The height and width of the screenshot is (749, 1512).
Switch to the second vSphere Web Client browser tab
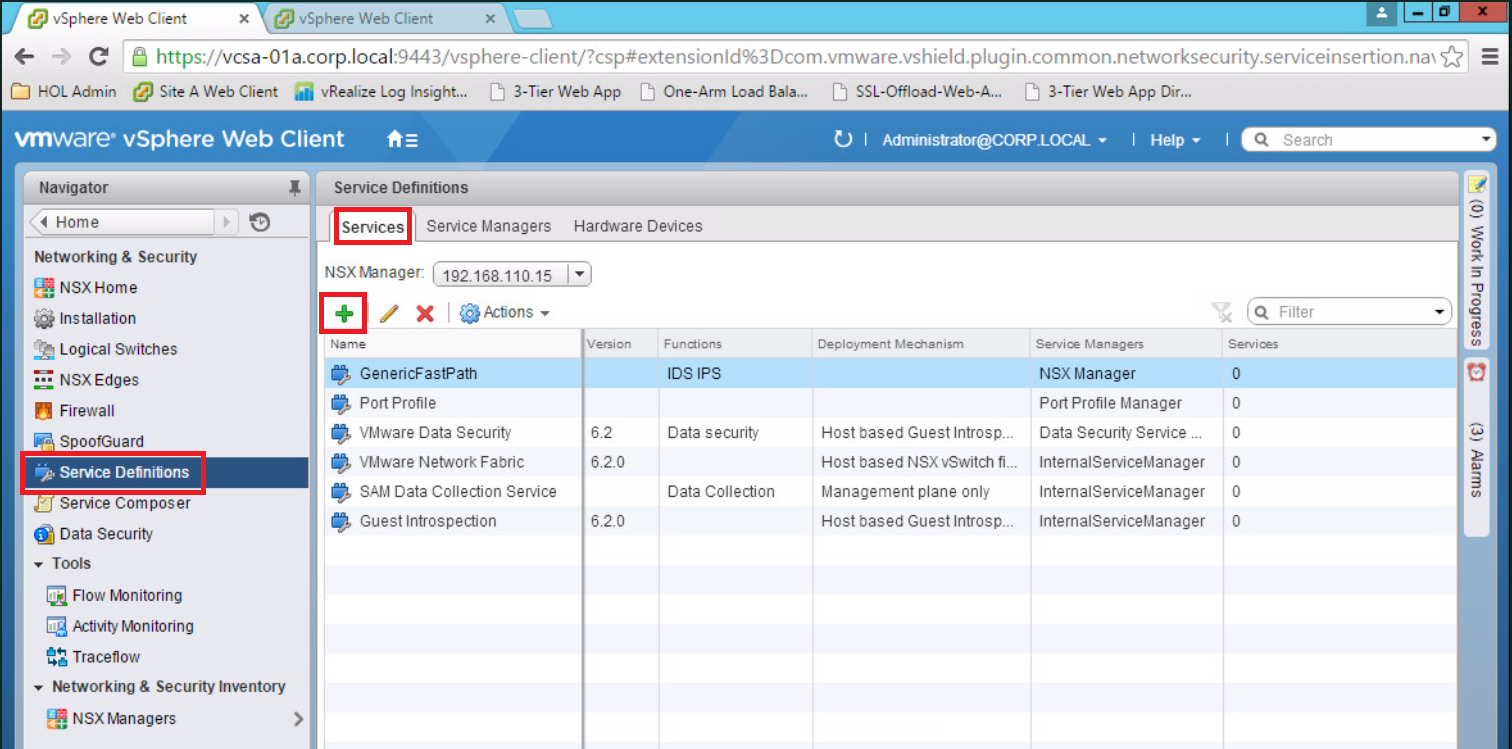(x=385, y=18)
